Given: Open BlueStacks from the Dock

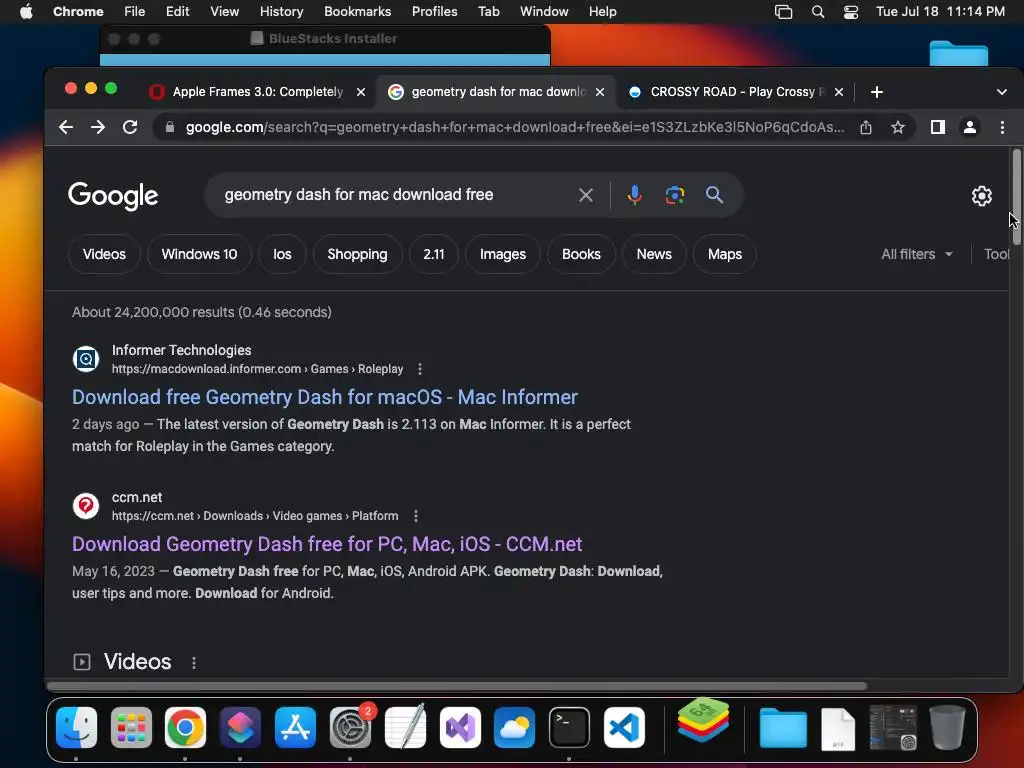Looking at the screenshot, I should coord(703,721).
